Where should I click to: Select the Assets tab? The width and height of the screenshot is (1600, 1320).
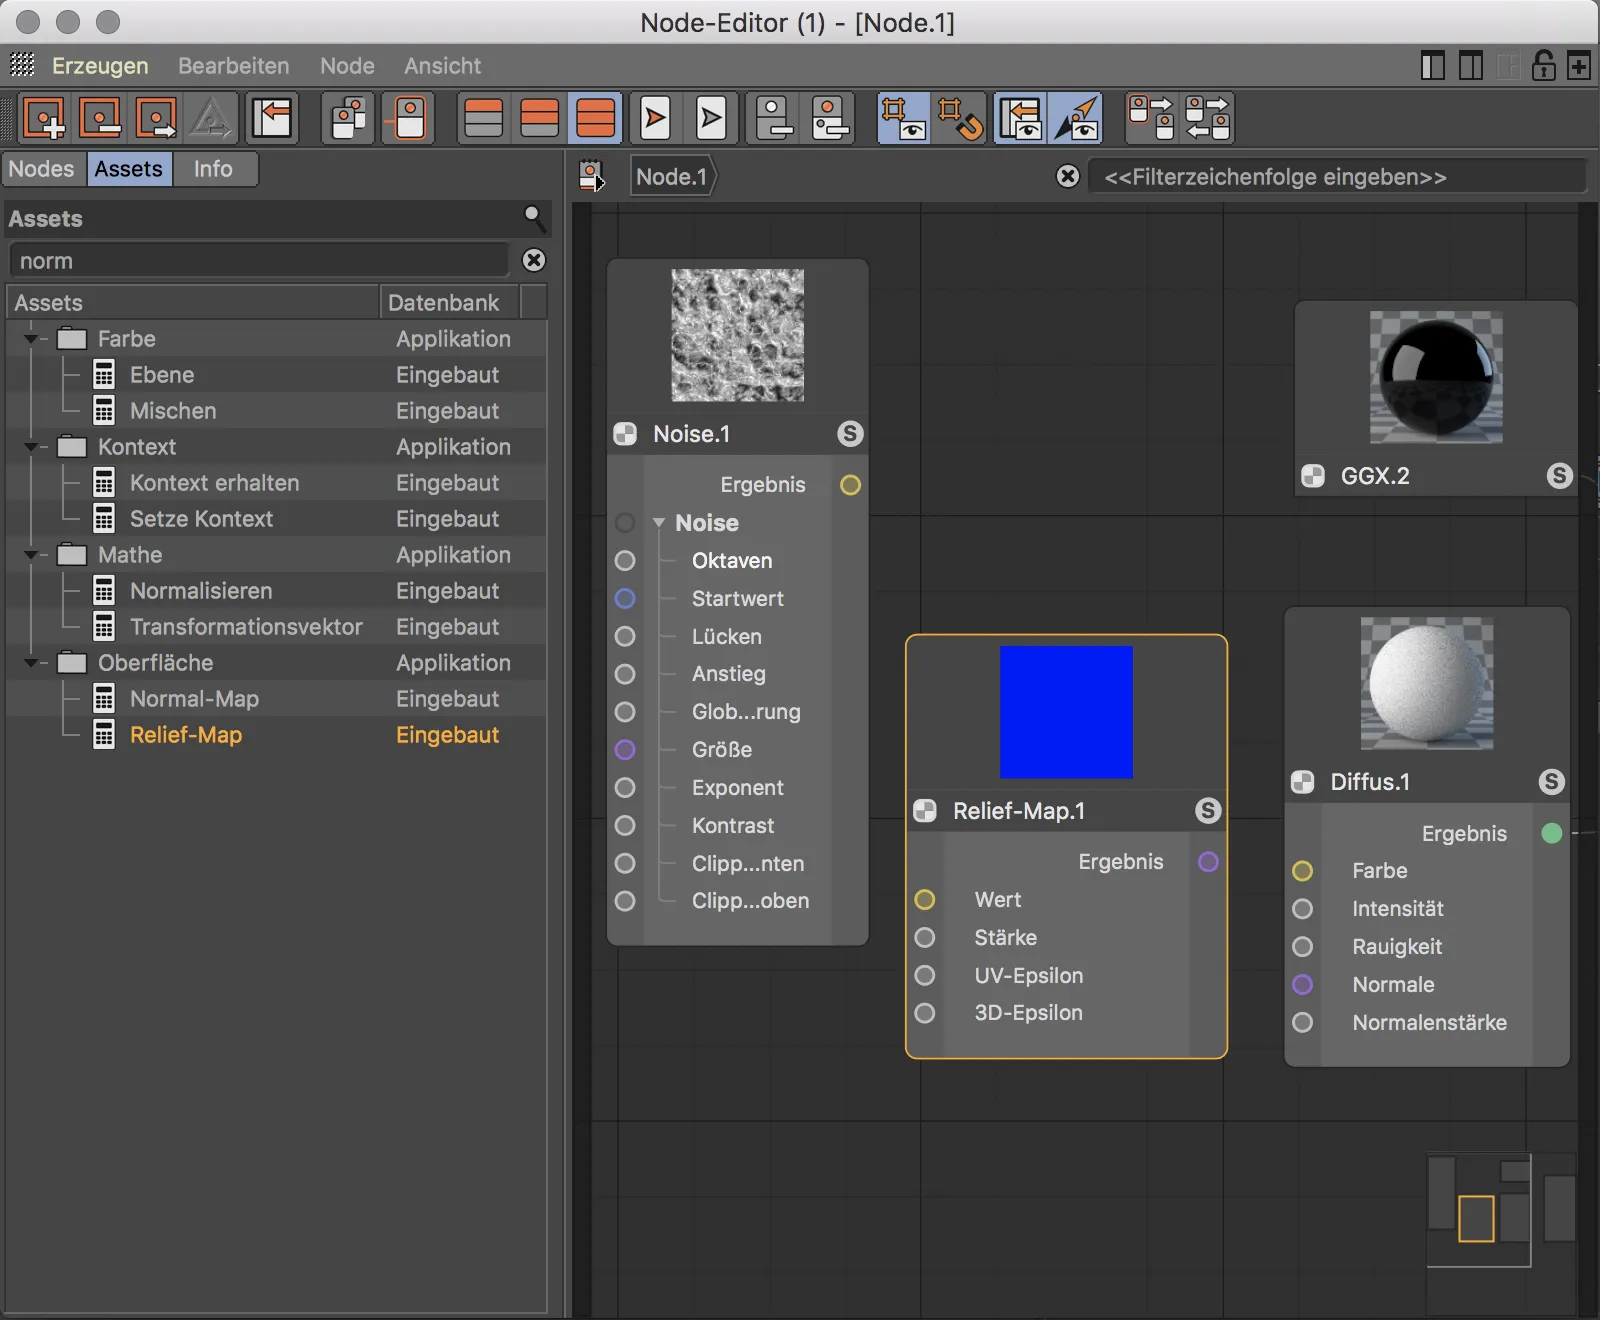[128, 169]
